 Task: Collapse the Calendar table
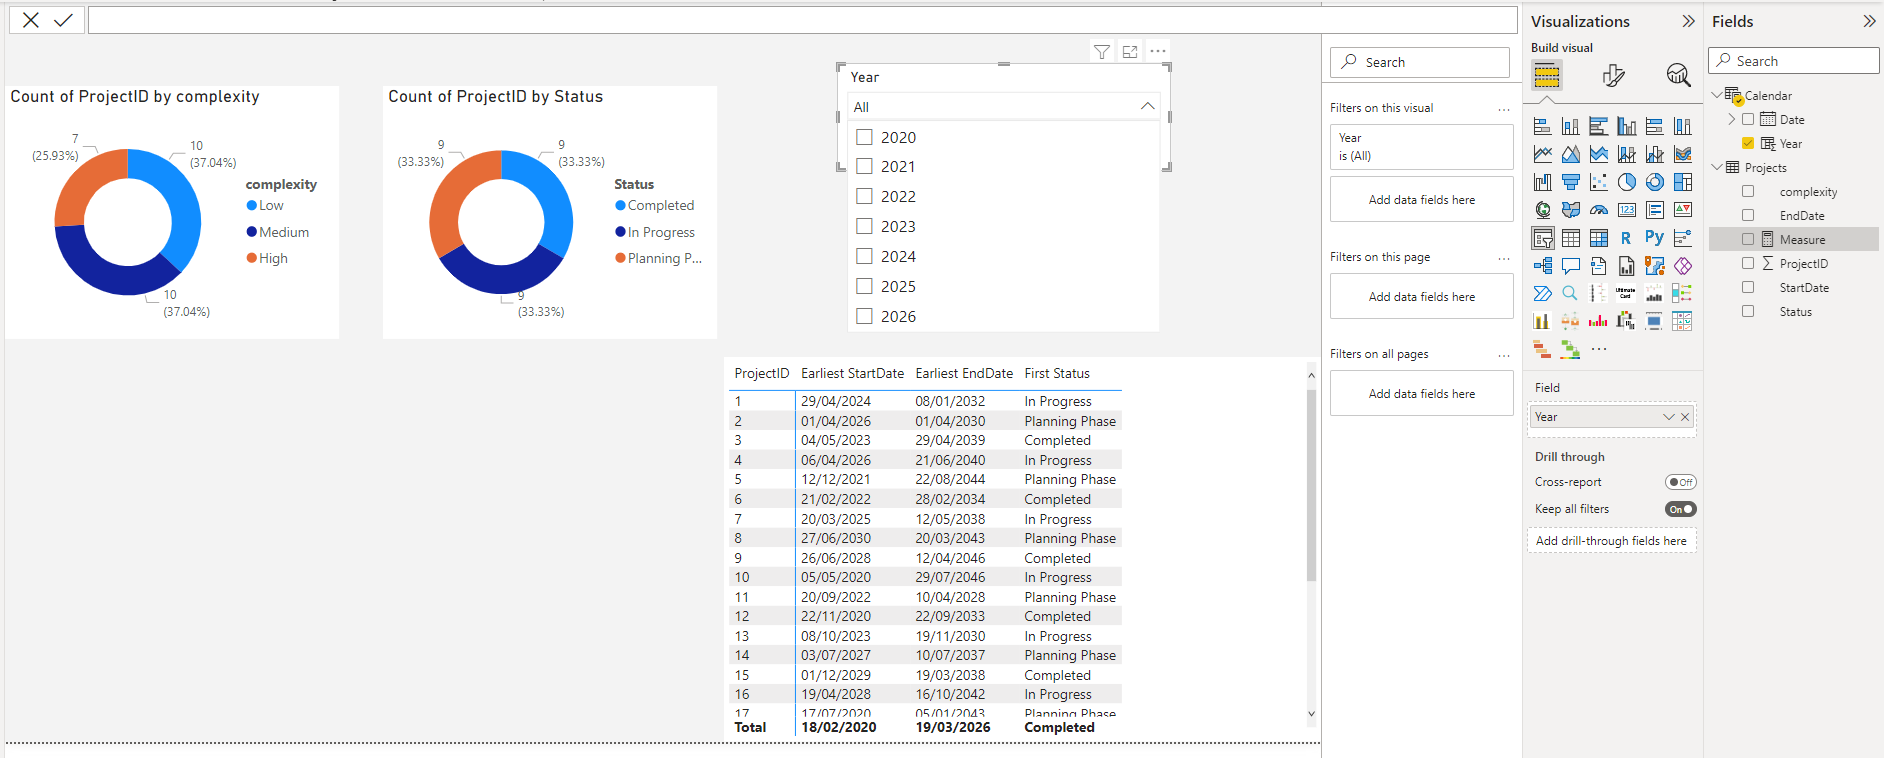point(1717,95)
